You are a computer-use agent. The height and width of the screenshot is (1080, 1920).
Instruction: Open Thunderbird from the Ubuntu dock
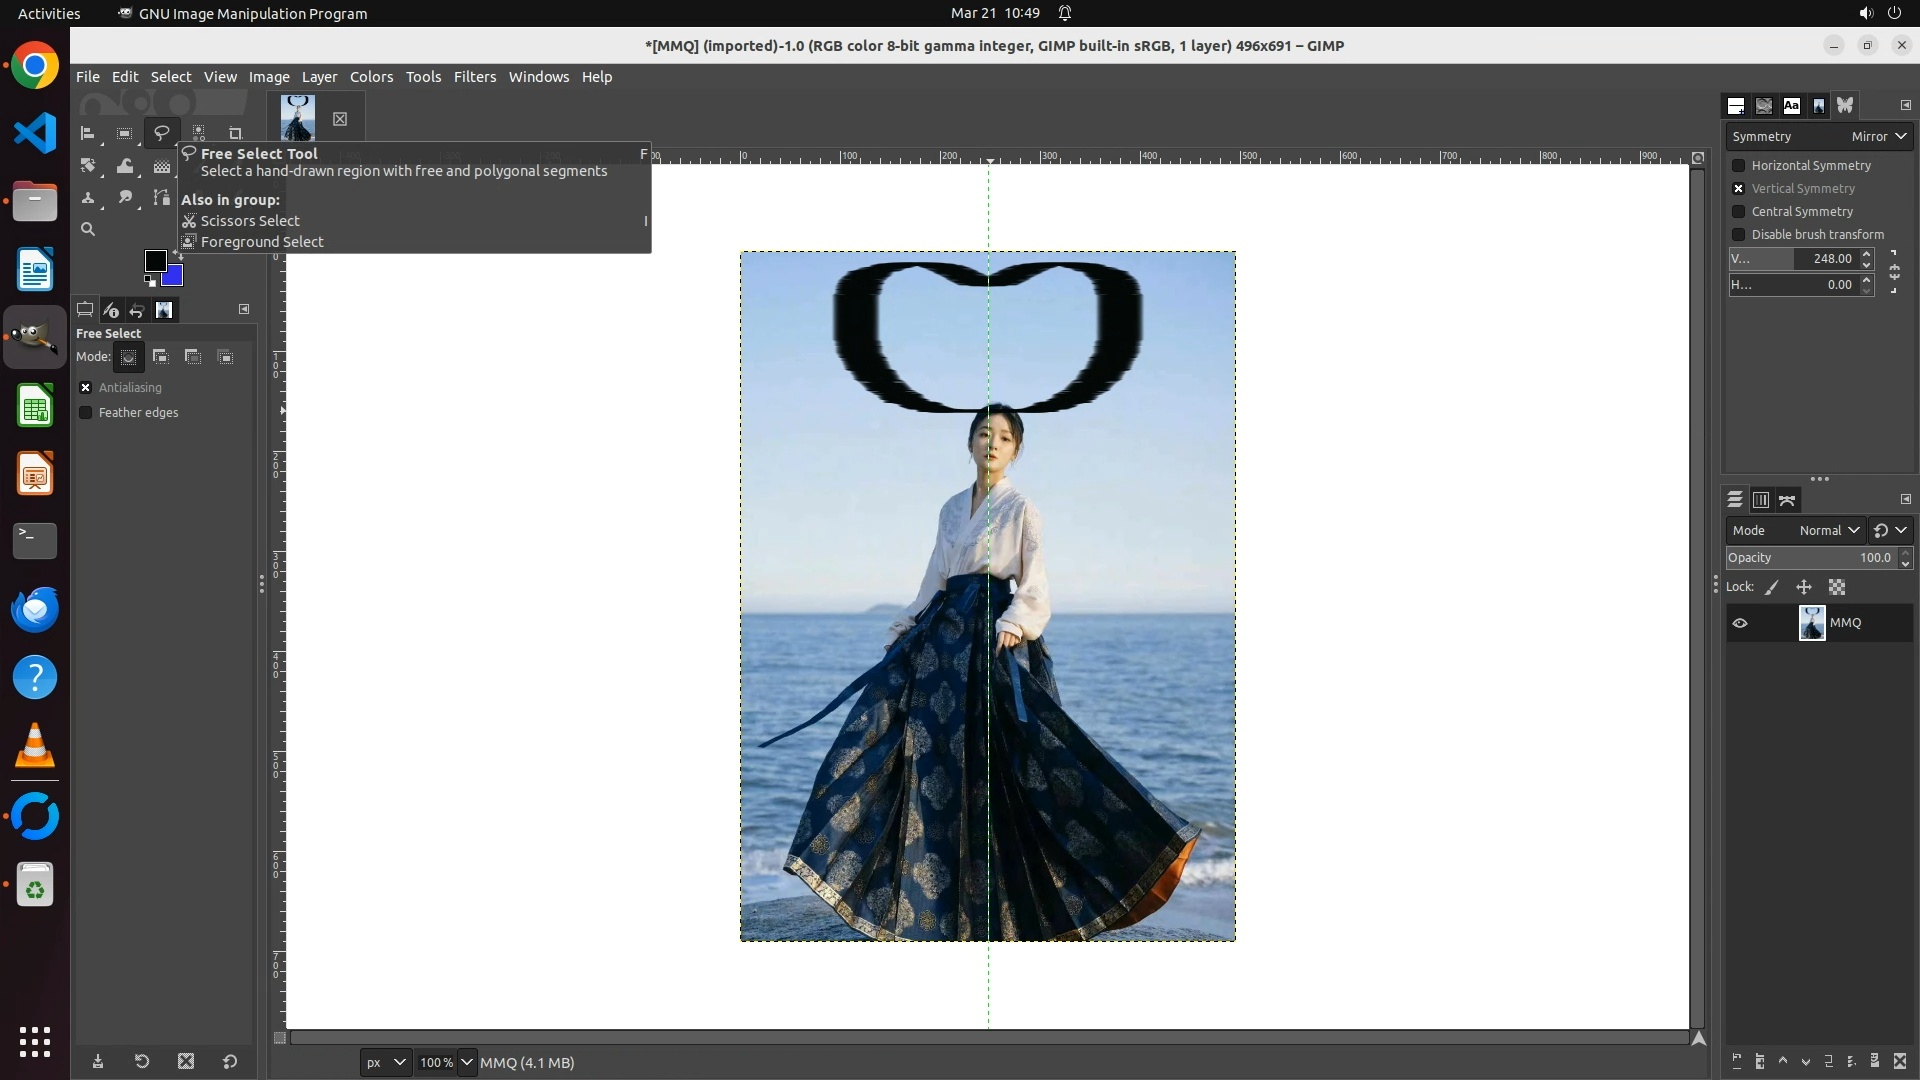35,609
